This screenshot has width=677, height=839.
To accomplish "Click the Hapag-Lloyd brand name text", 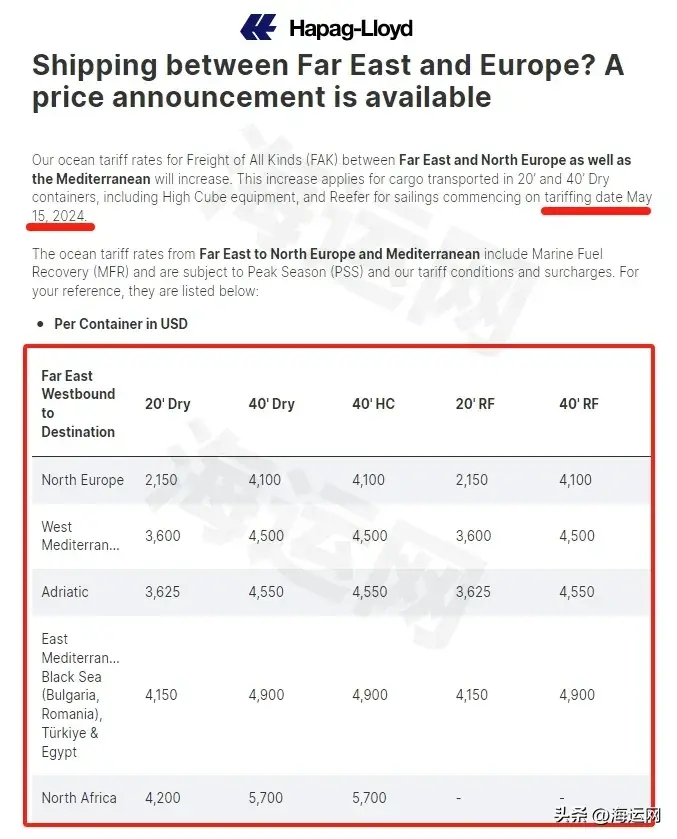I will 351,28.
